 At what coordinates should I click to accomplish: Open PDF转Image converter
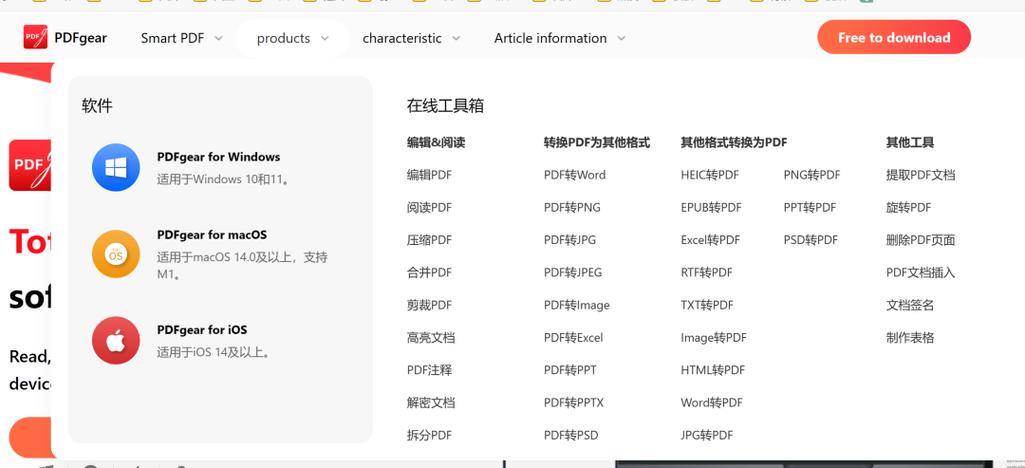577,305
